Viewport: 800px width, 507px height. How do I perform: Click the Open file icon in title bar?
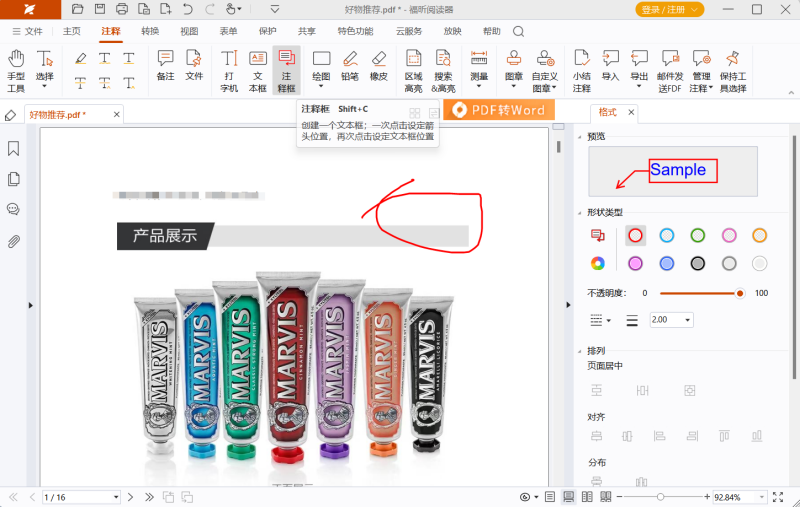(78, 9)
